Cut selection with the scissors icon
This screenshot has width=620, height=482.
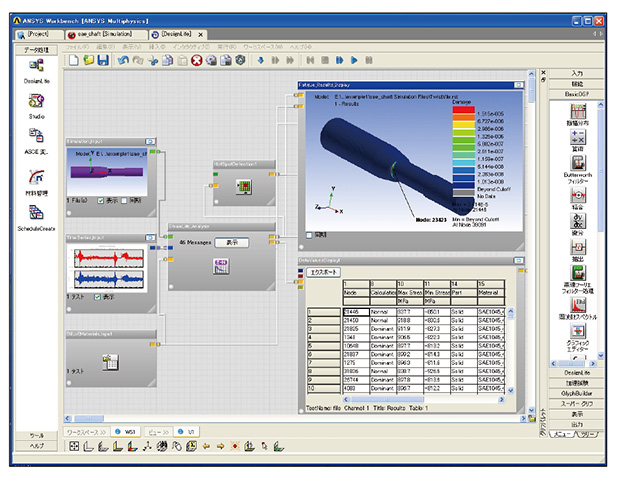click(x=153, y=60)
